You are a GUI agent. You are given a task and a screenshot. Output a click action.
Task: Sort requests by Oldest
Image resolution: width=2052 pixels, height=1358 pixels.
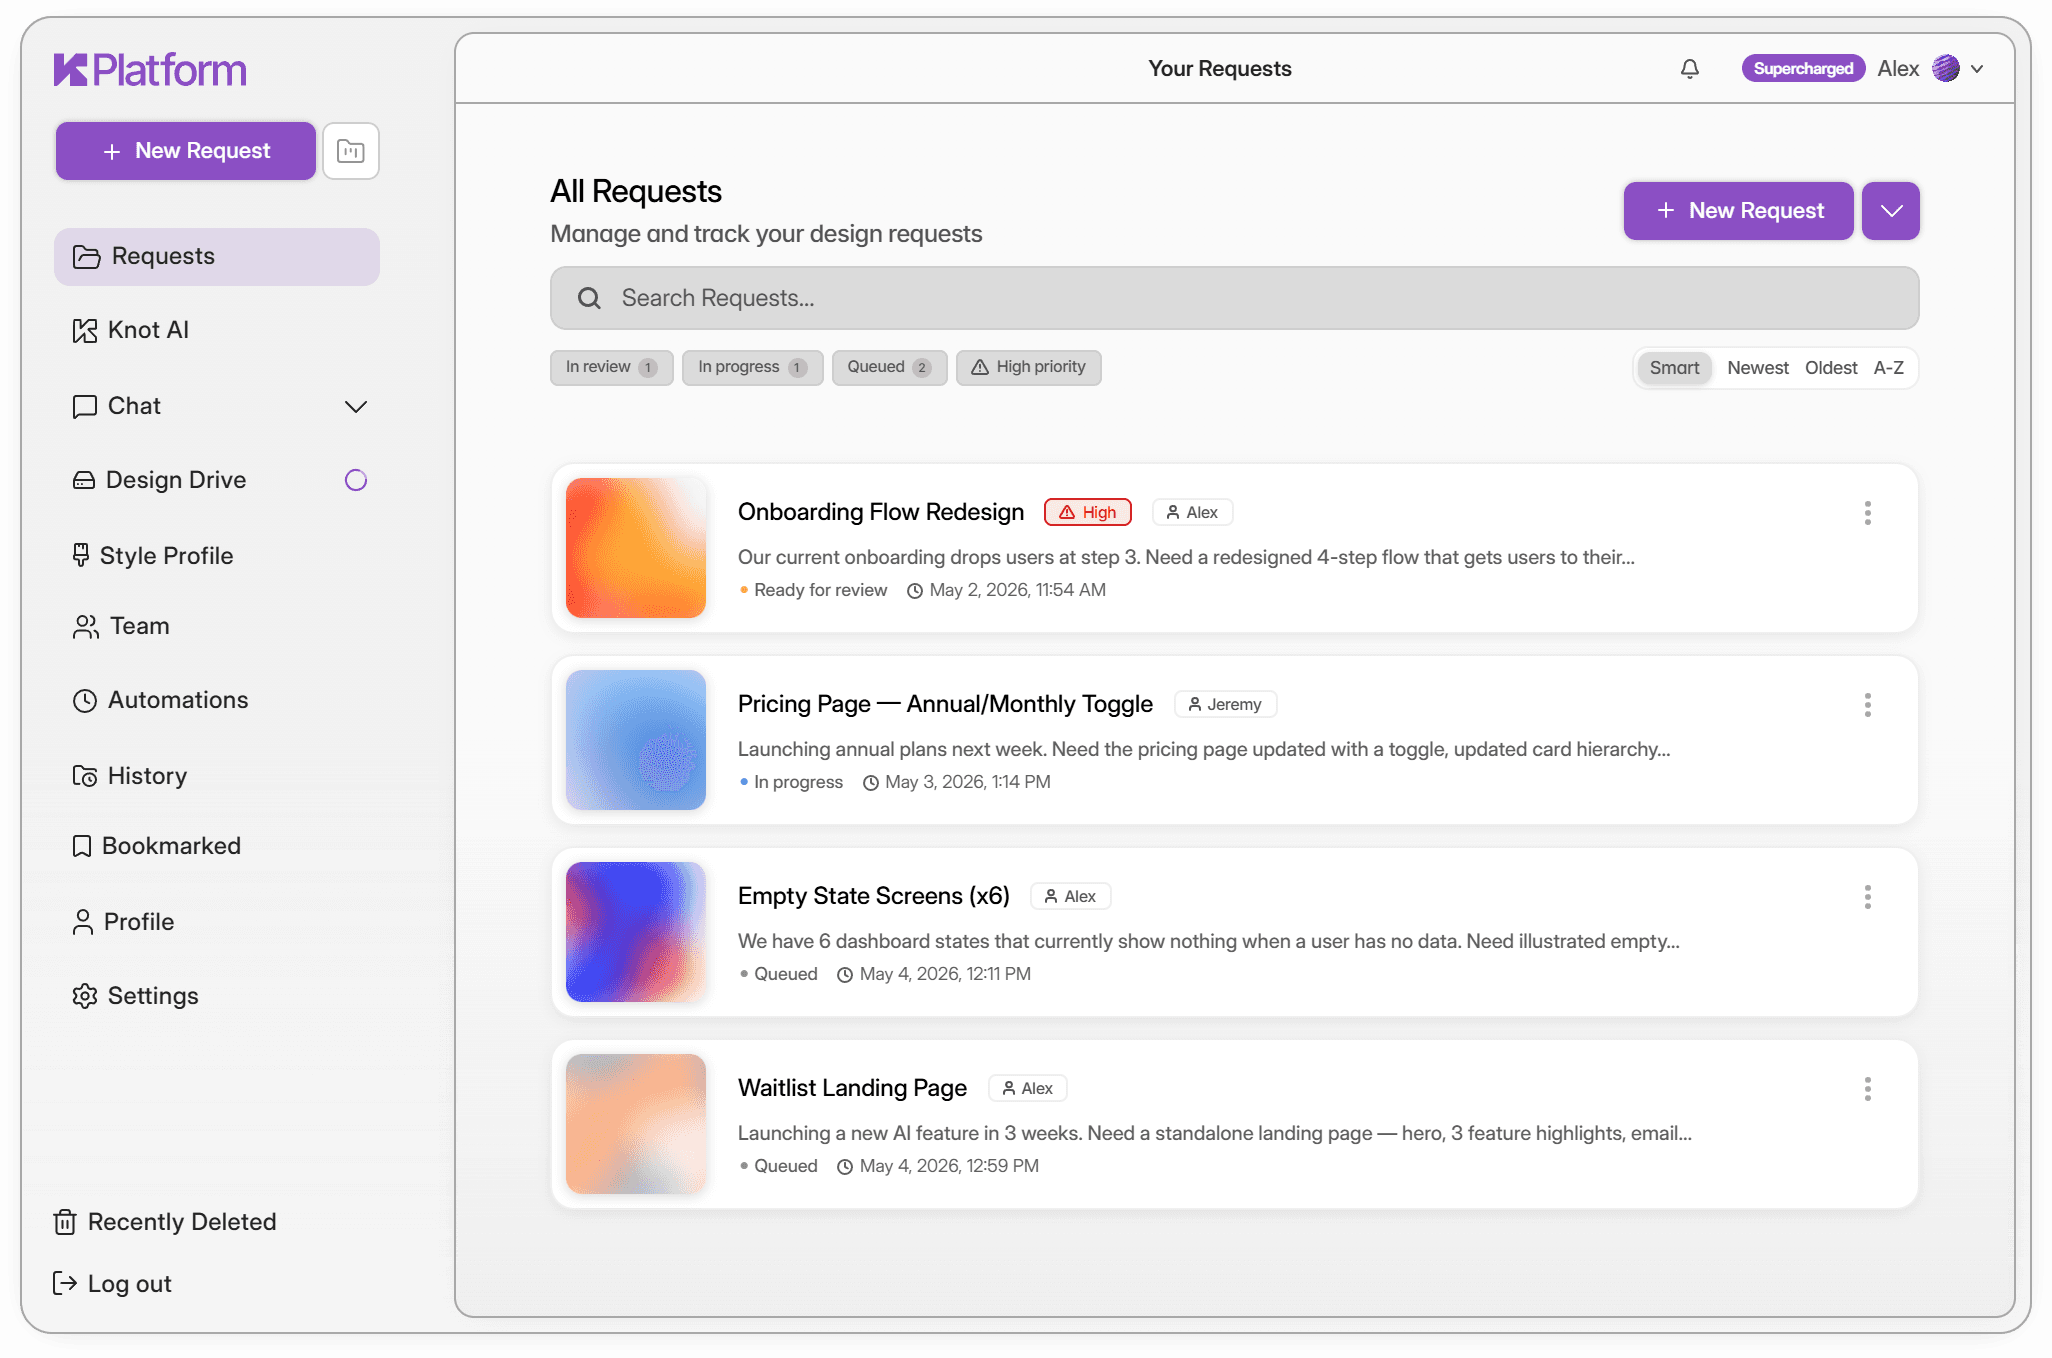(x=1830, y=368)
